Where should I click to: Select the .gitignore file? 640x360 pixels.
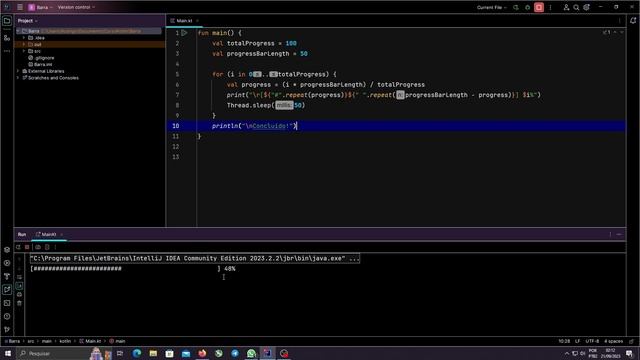(x=41, y=58)
